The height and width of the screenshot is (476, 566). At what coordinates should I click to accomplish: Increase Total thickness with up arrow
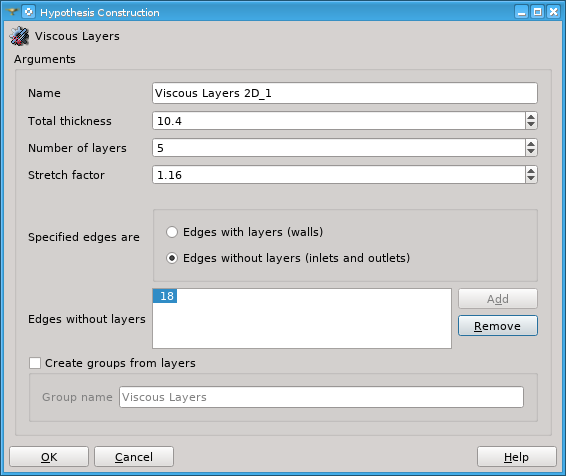tap(531, 117)
